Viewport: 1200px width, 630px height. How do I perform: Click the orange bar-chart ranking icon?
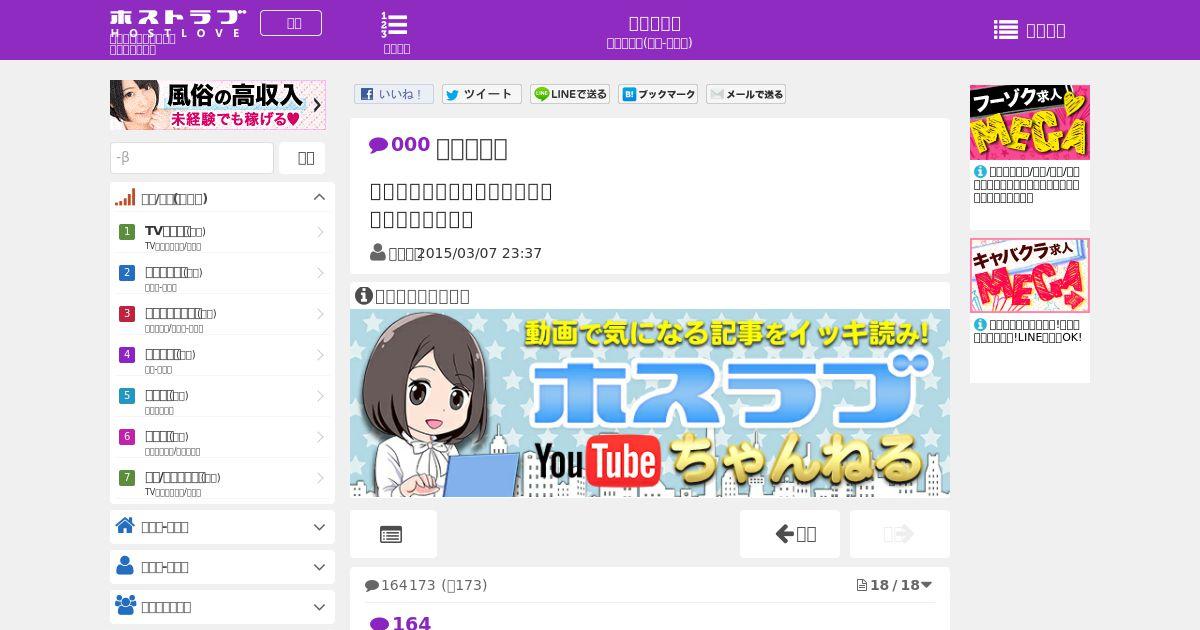(125, 197)
